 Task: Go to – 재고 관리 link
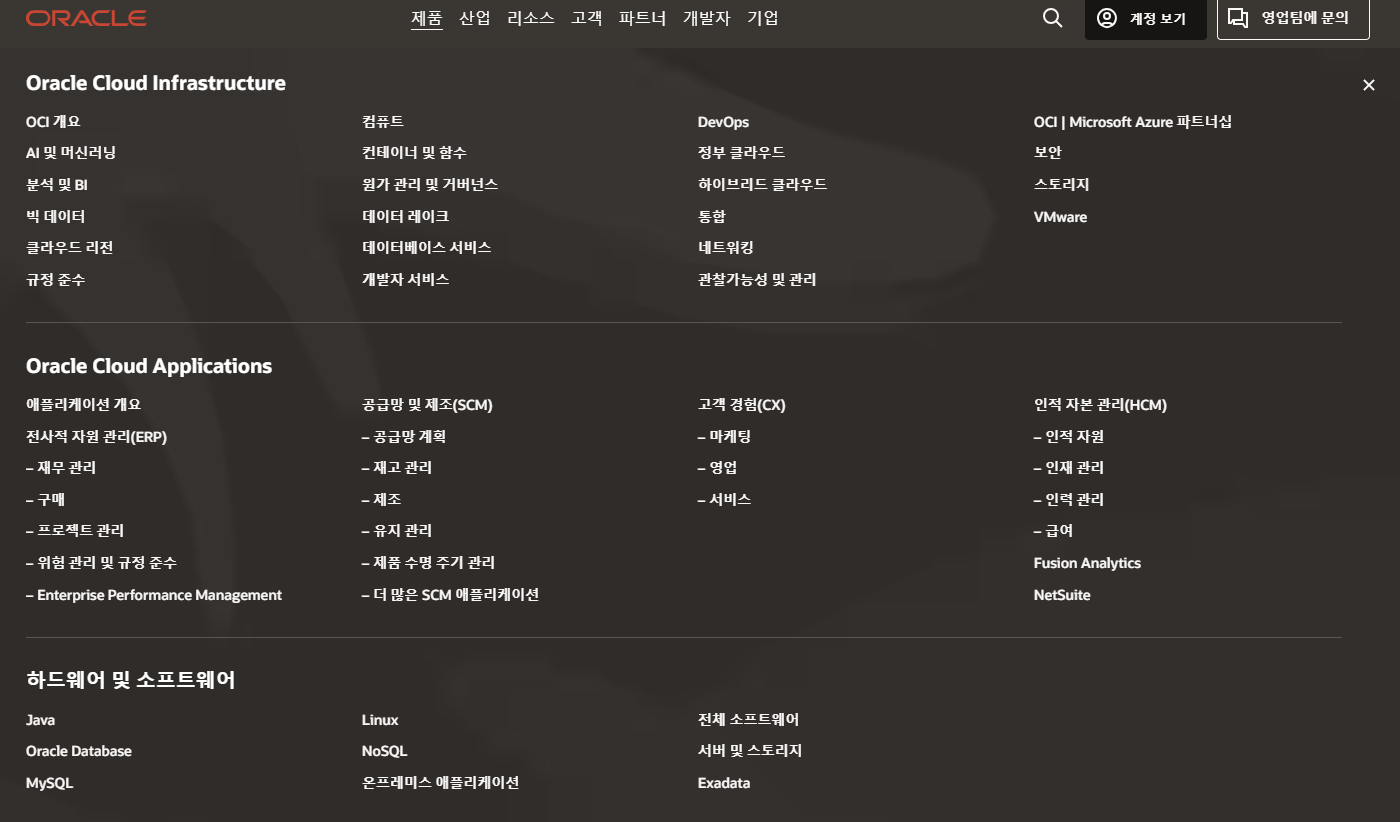397,468
